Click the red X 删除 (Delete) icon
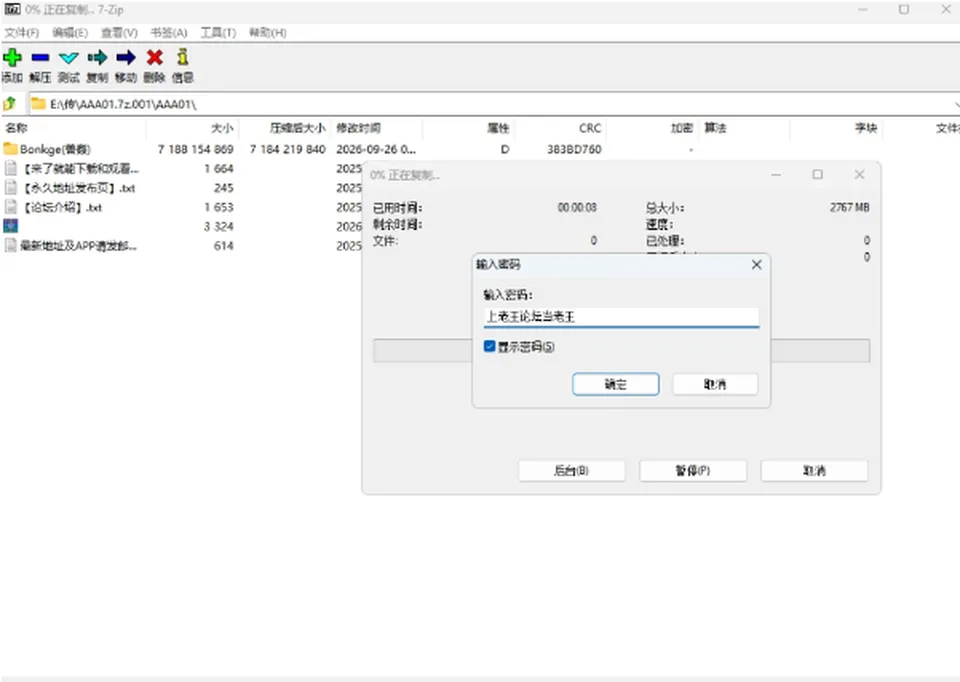The image size is (960, 682). pyautogui.click(x=155, y=58)
